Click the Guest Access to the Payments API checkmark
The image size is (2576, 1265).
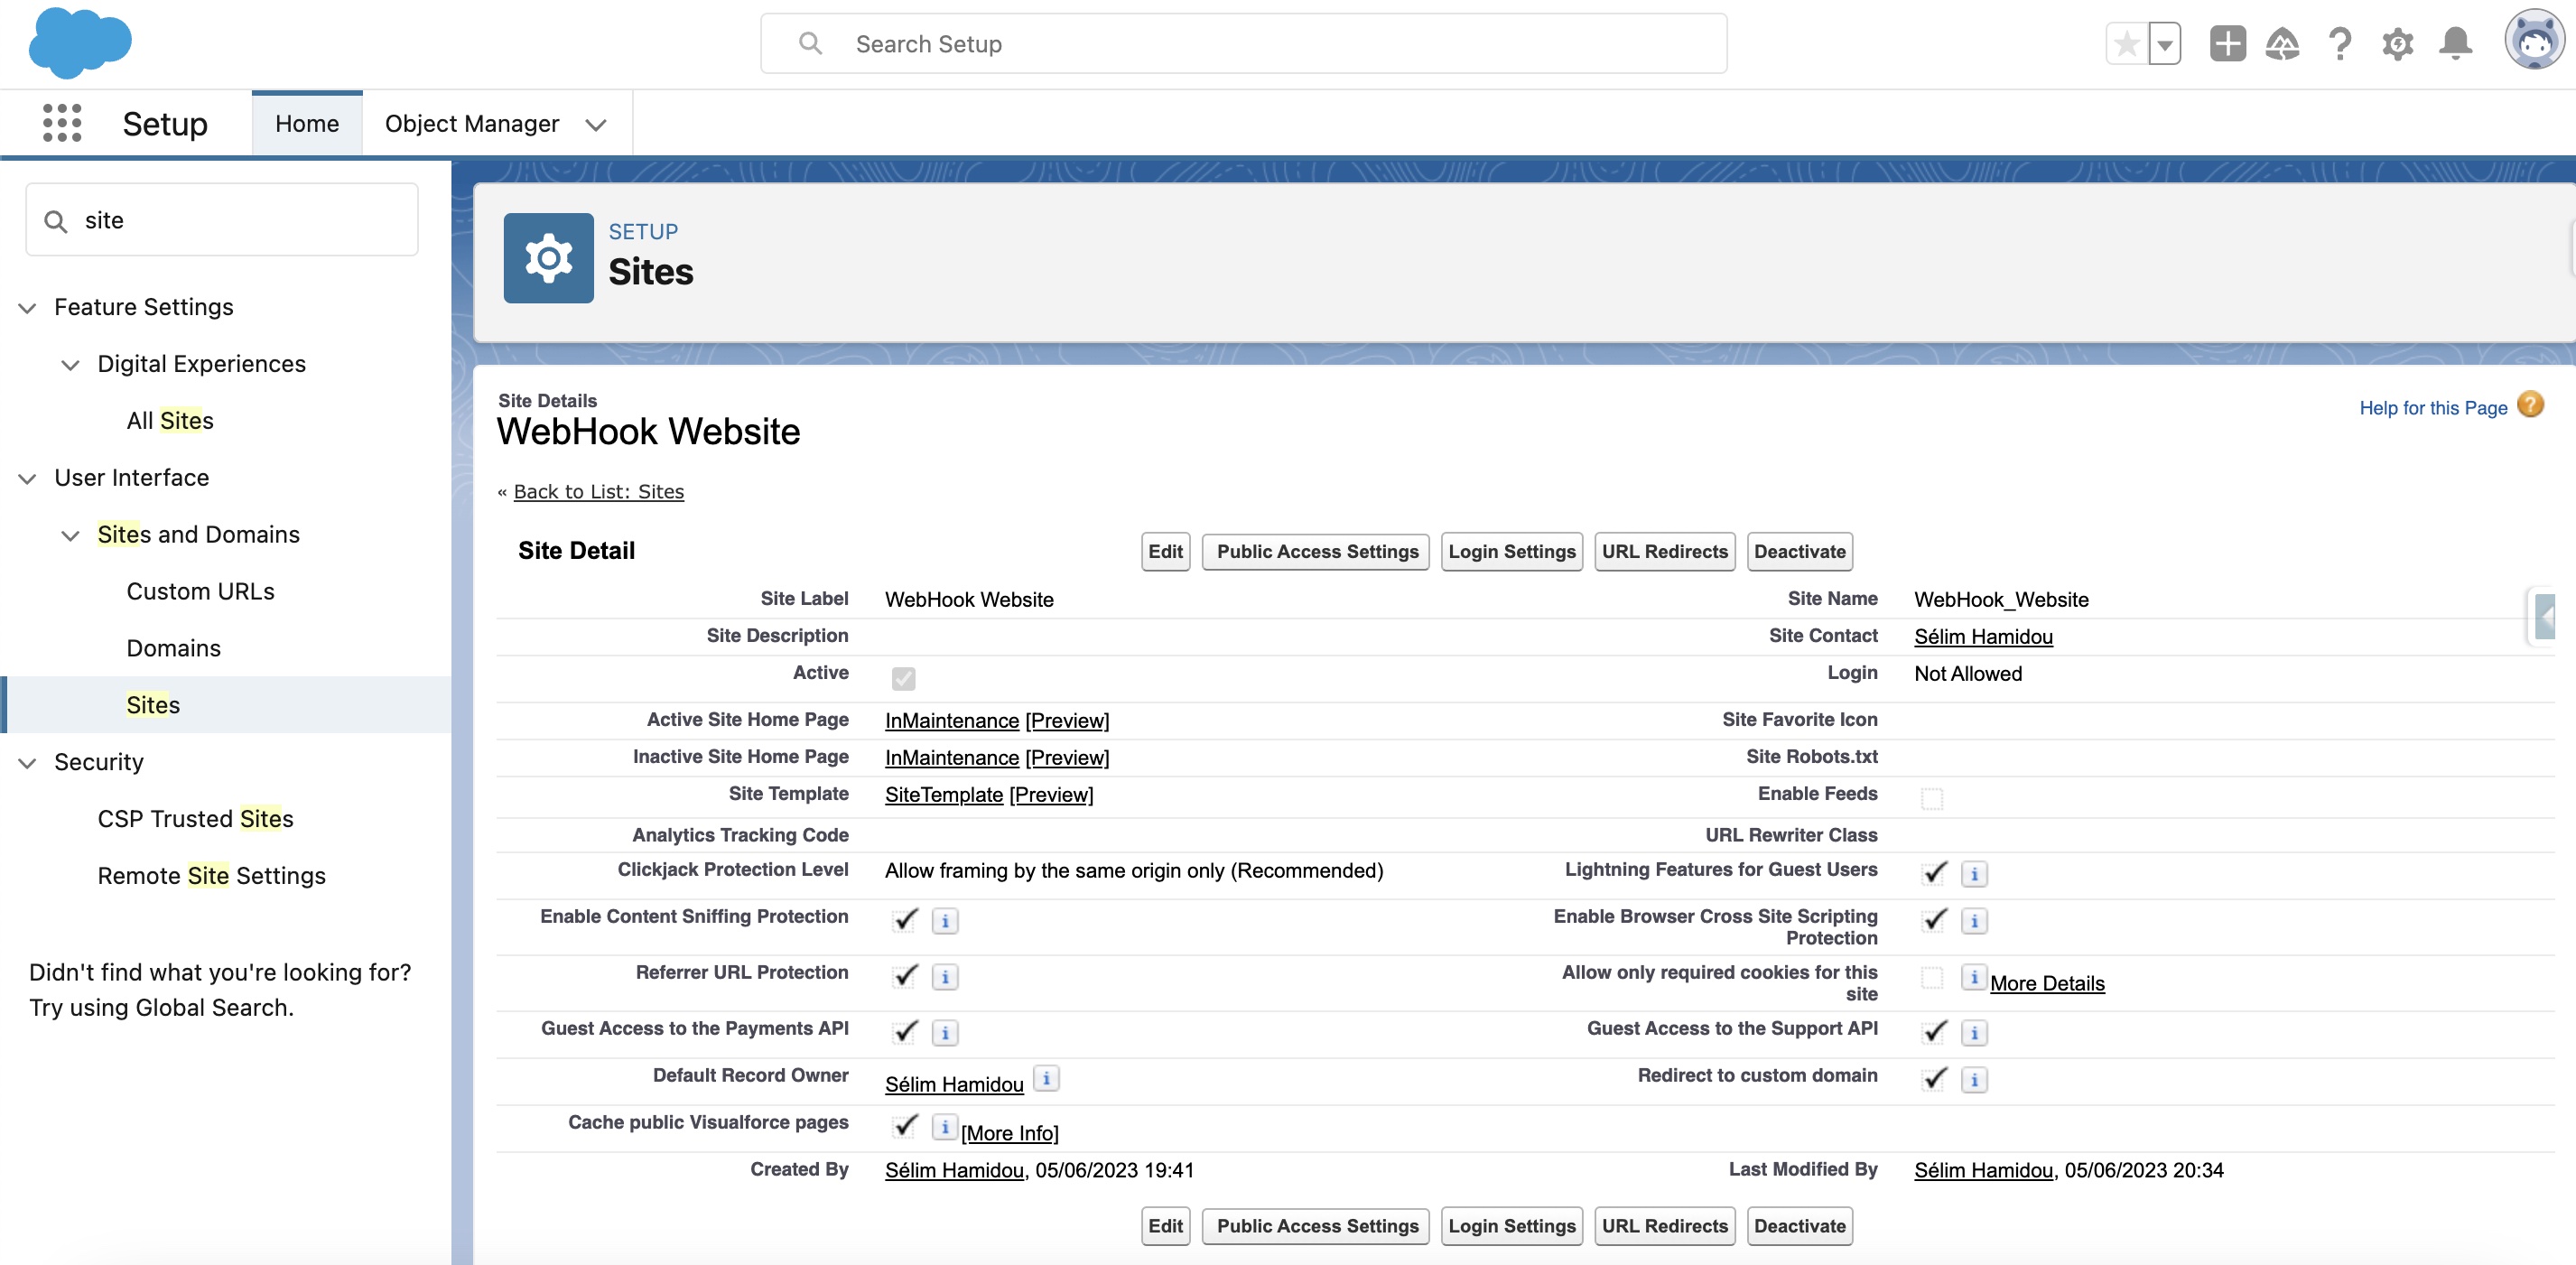click(905, 1032)
